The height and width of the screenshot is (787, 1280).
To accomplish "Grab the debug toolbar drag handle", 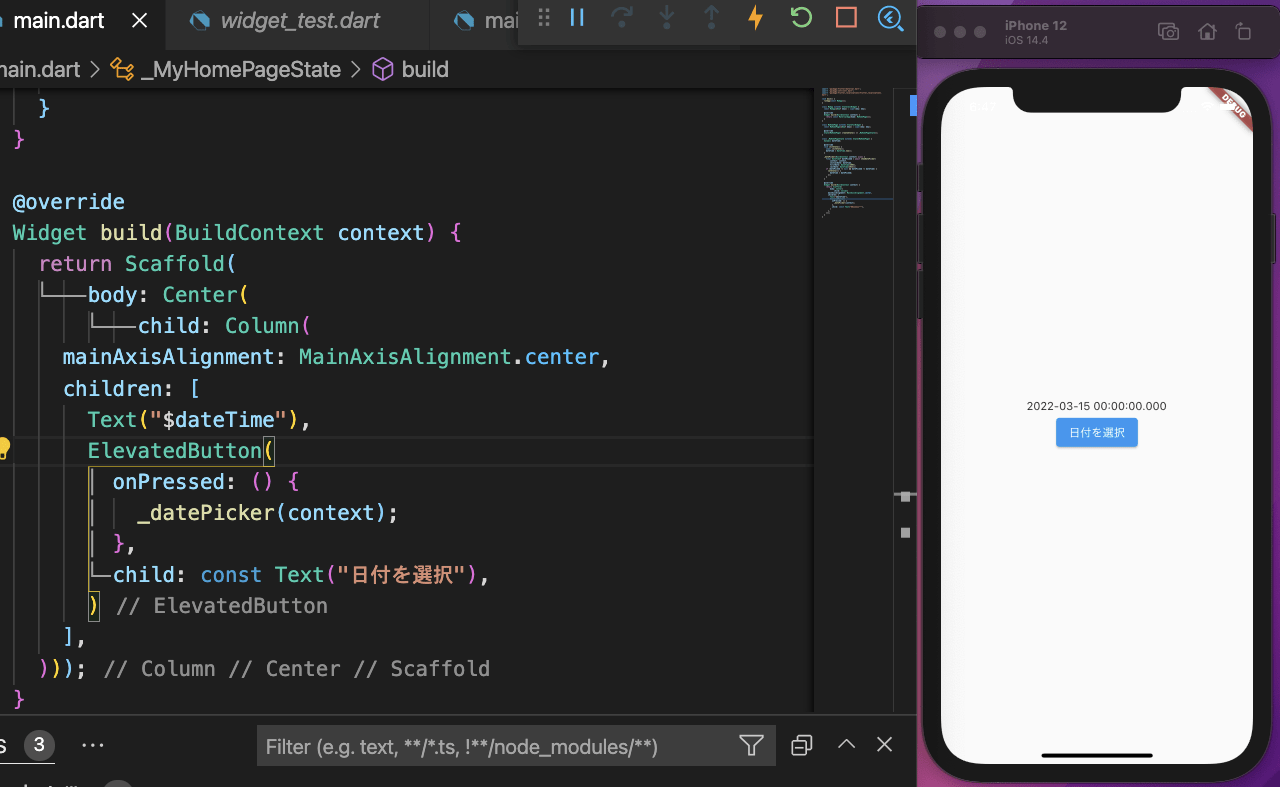I will [544, 18].
